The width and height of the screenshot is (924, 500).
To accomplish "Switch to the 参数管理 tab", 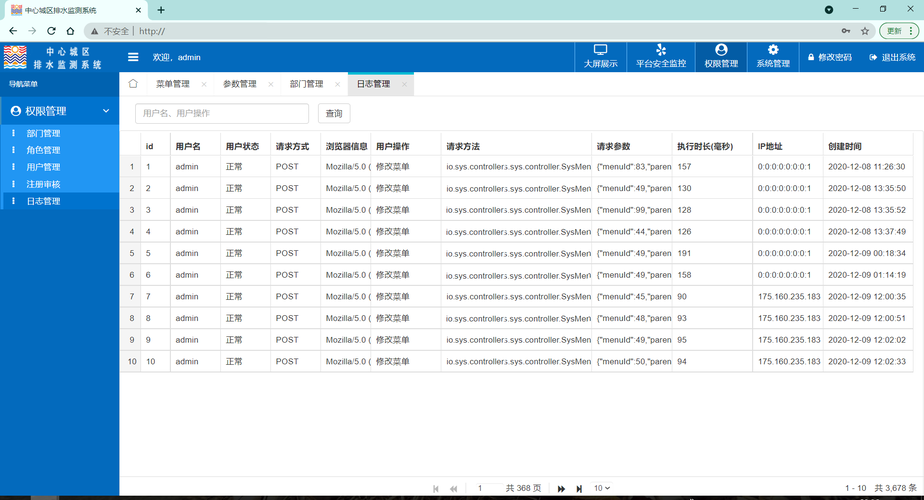I will click(239, 85).
